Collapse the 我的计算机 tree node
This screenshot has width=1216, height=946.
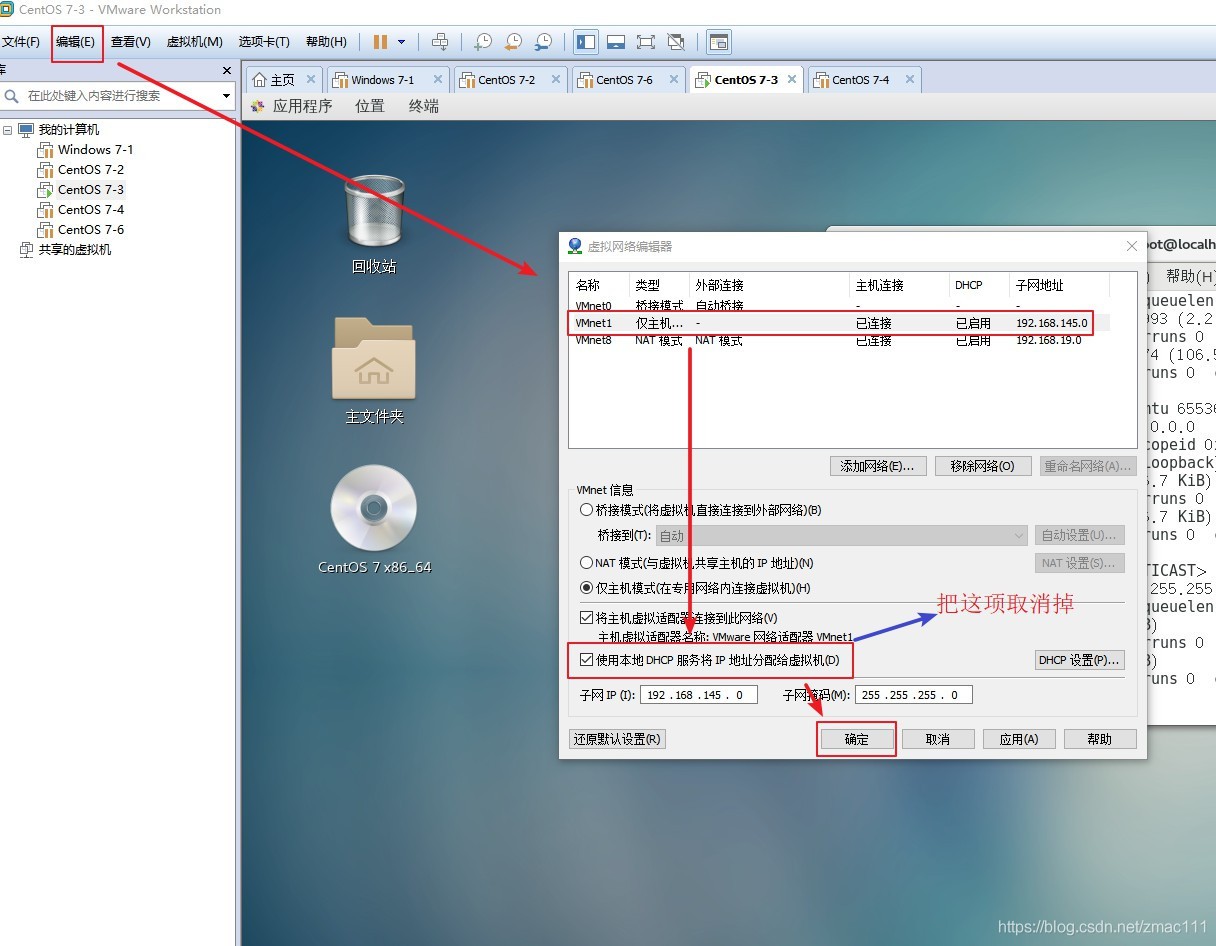coord(7,130)
